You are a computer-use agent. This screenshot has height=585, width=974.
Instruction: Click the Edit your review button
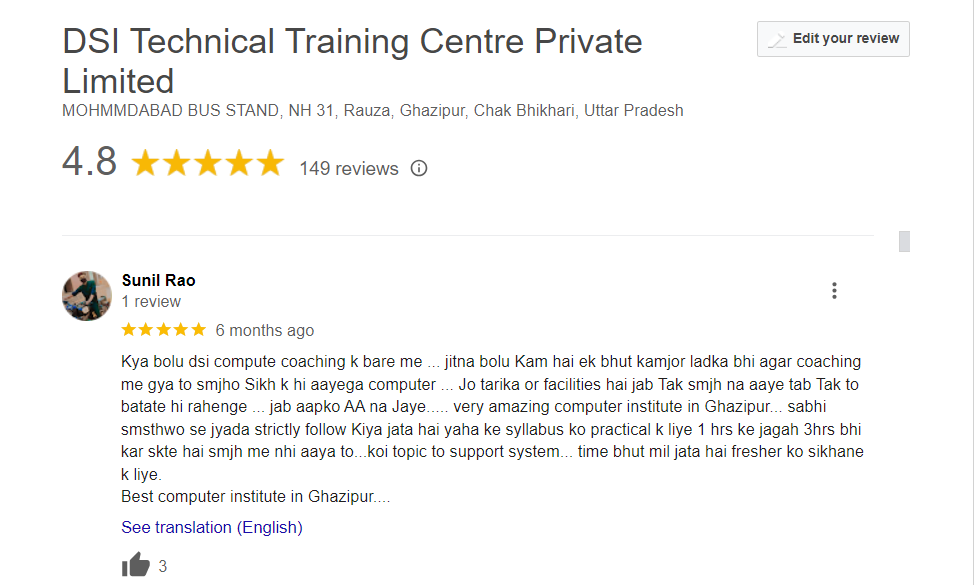click(x=833, y=39)
